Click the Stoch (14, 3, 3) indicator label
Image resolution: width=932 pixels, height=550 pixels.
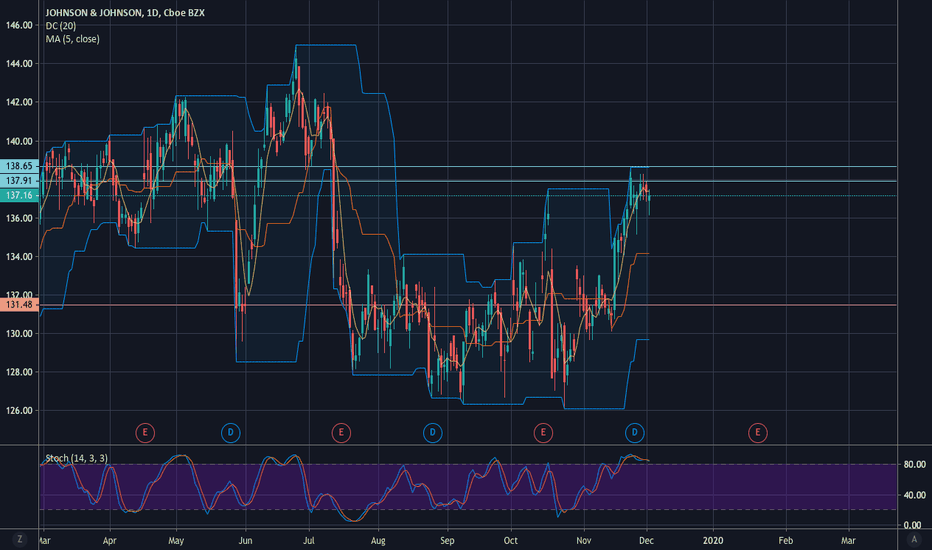[77, 458]
